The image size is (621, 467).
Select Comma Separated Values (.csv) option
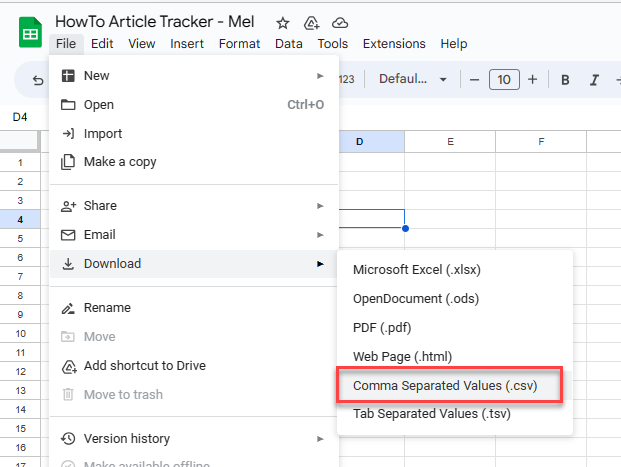pyautogui.click(x=444, y=385)
